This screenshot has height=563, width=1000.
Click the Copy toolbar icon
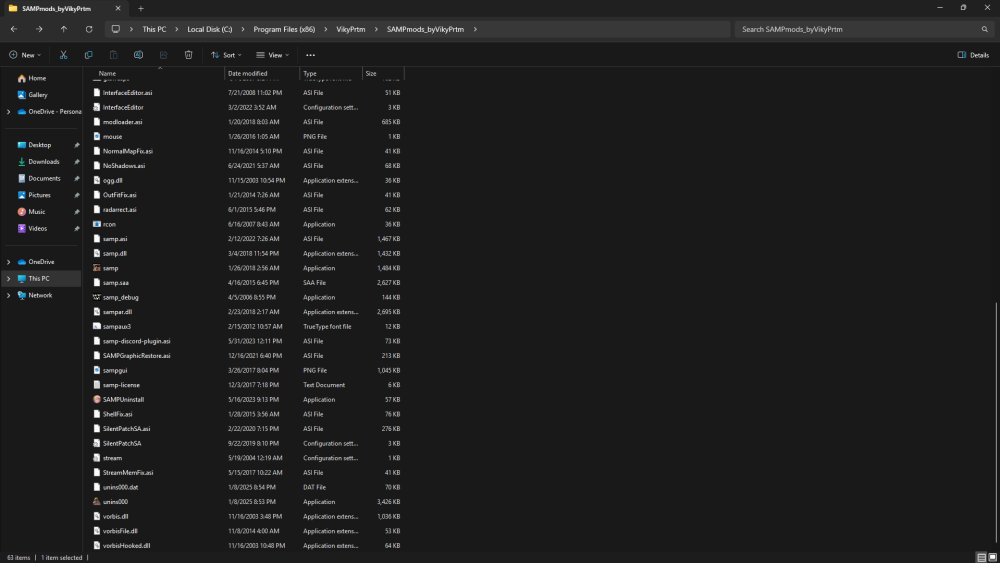tap(88, 55)
